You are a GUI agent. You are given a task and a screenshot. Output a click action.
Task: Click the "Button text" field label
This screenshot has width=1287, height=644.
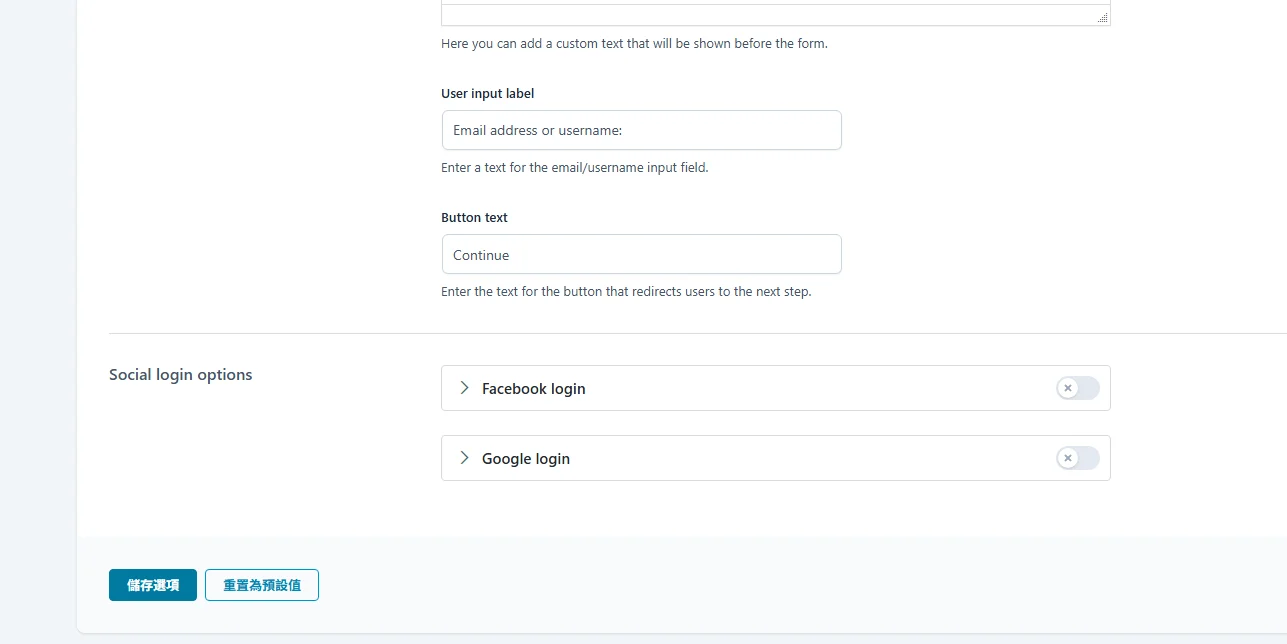coord(475,217)
